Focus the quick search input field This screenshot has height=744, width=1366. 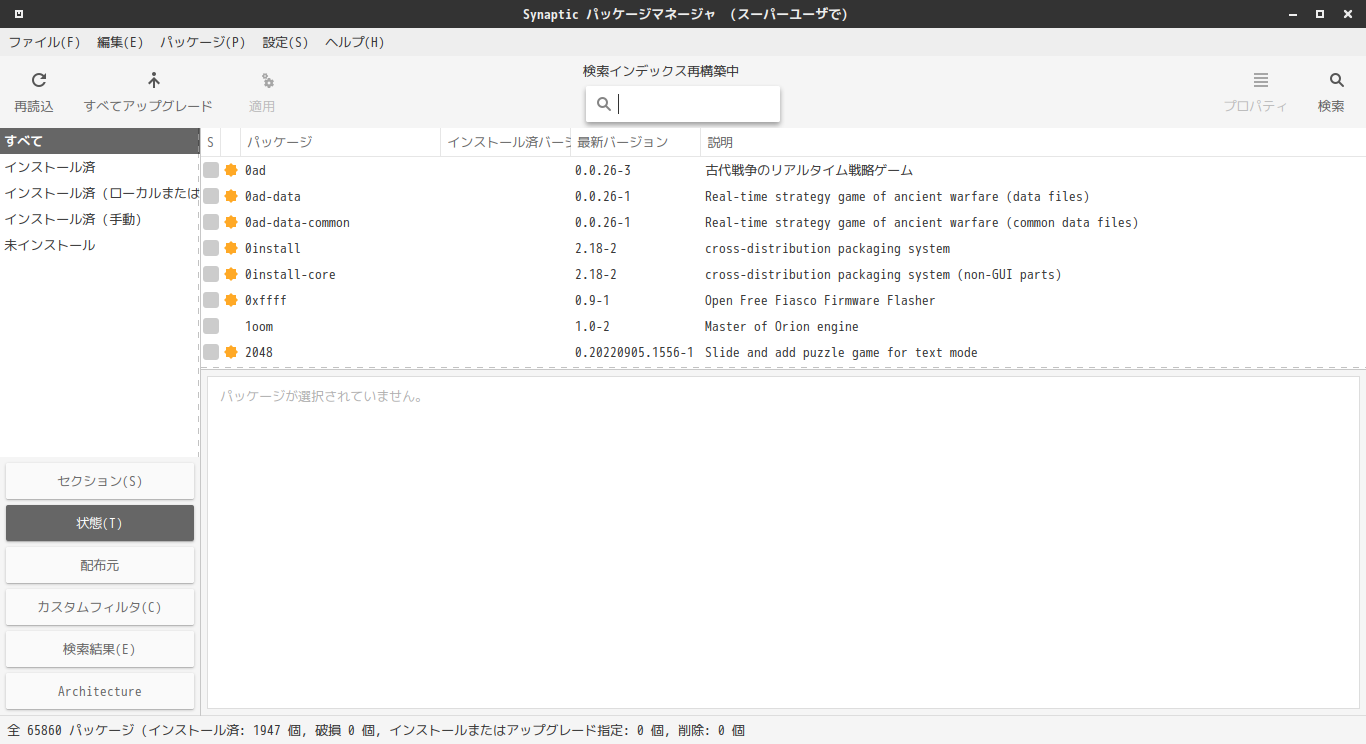(683, 104)
